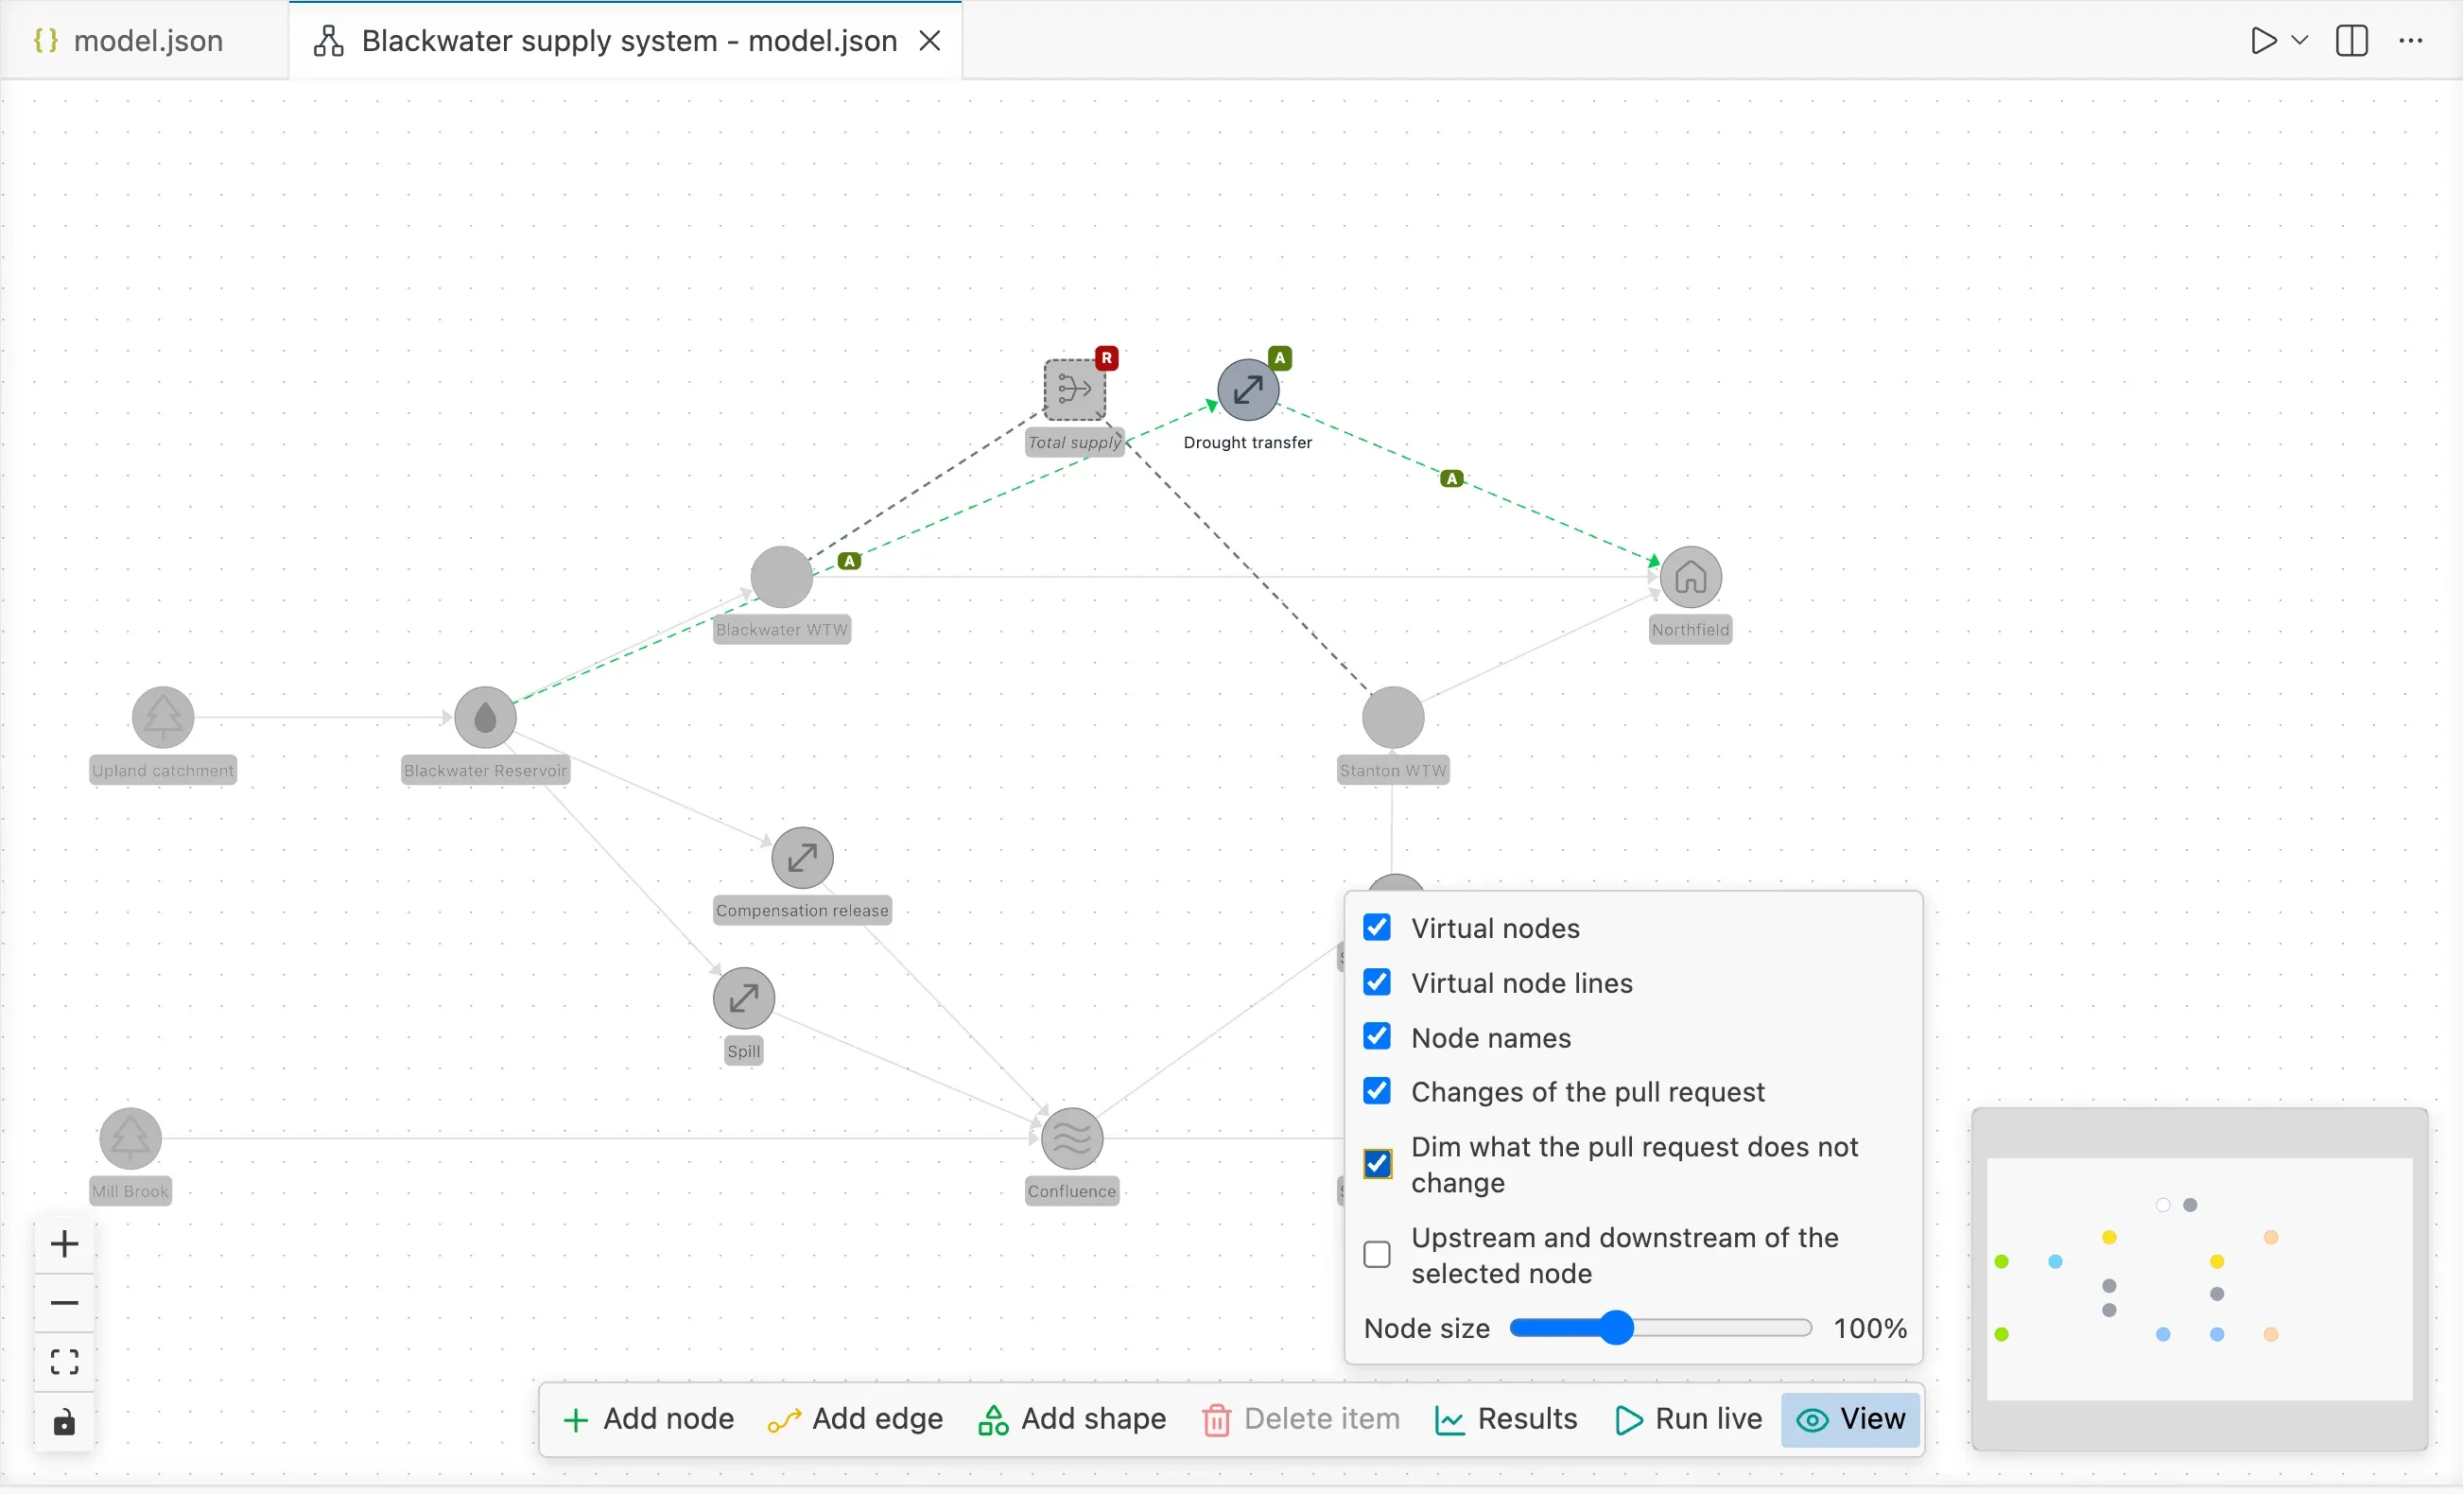This screenshot has width=2464, height=1494.
Task: Enable Upstream and downstream of selected node
Action: tap(1377, 1255)
